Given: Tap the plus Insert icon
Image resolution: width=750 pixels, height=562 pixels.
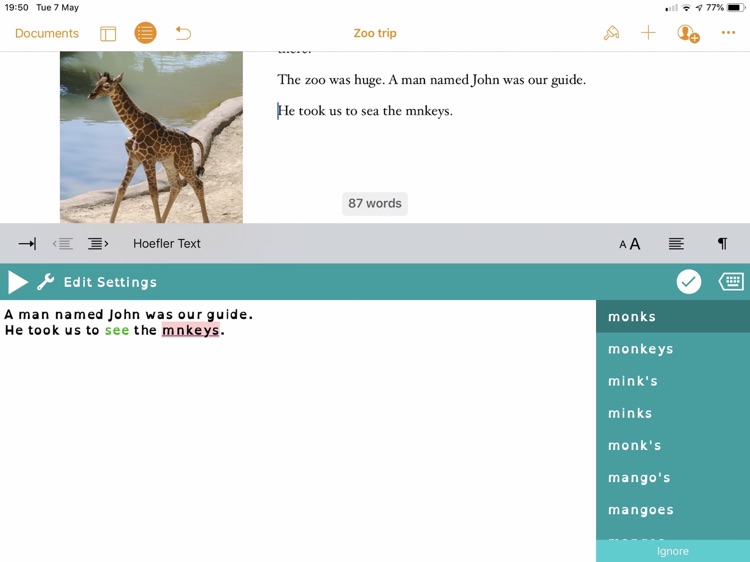Looking at the screenshot, I should coord(648,33).
